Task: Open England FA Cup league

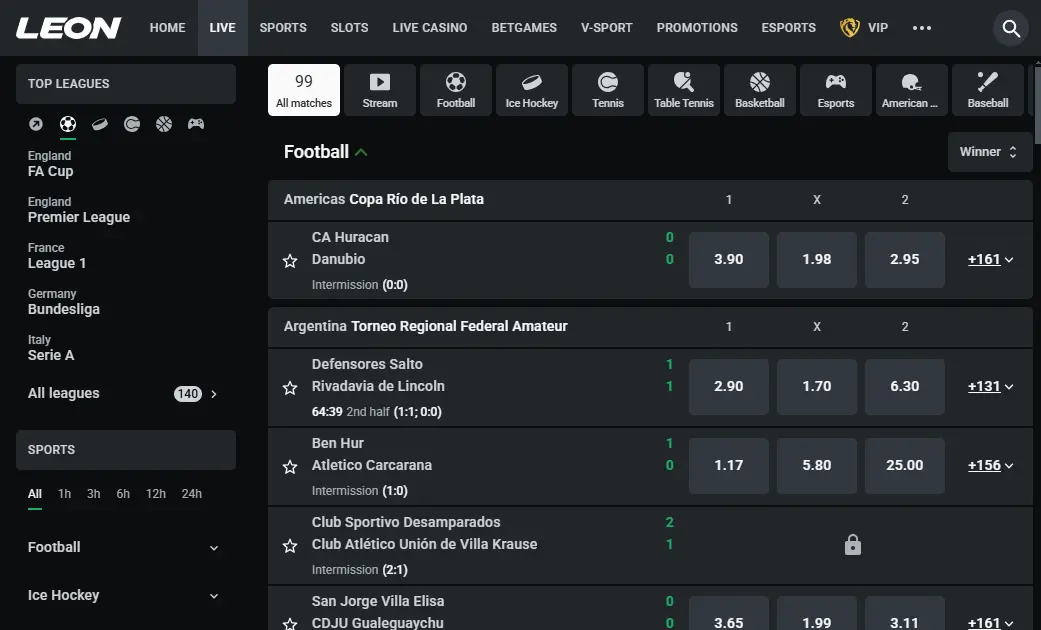Action: 50,164
